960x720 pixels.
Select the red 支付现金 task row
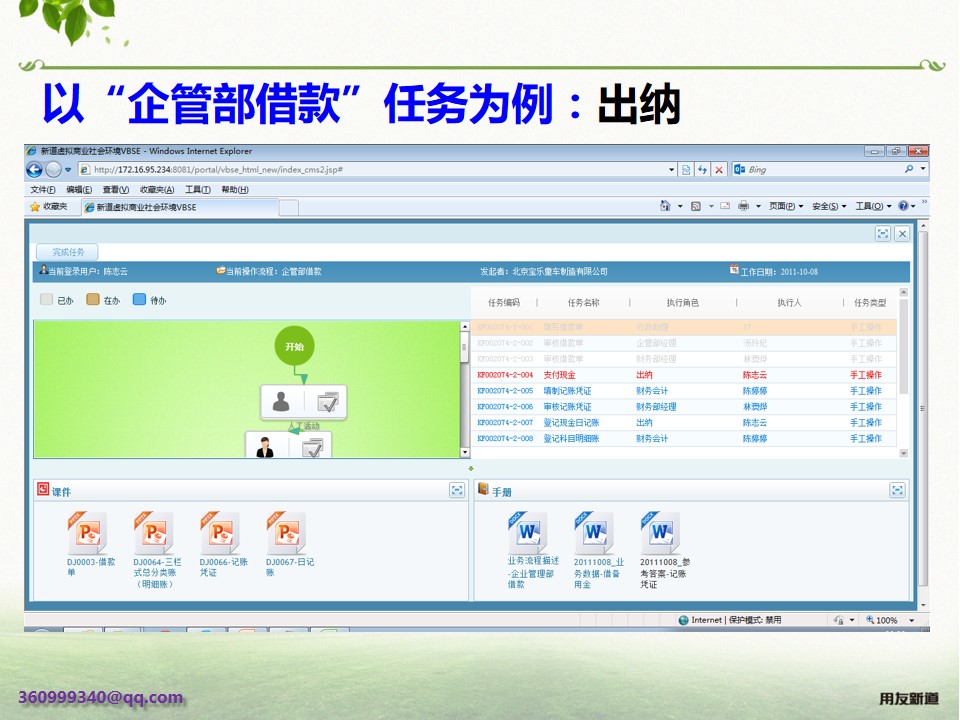(685, 375)
